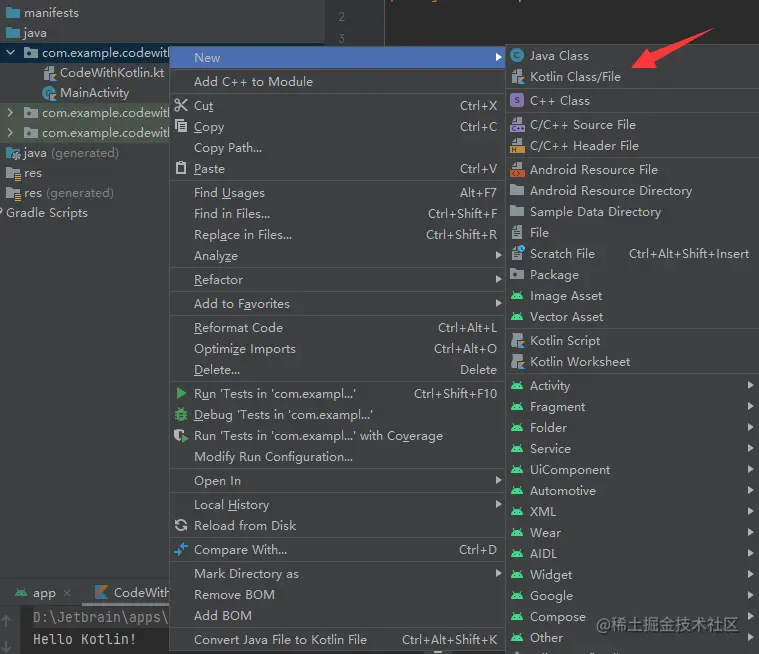This screenshot has width=759, height=654.
Task: Expand the Refactor submenu arrow
Action: (x=499, y=279)
